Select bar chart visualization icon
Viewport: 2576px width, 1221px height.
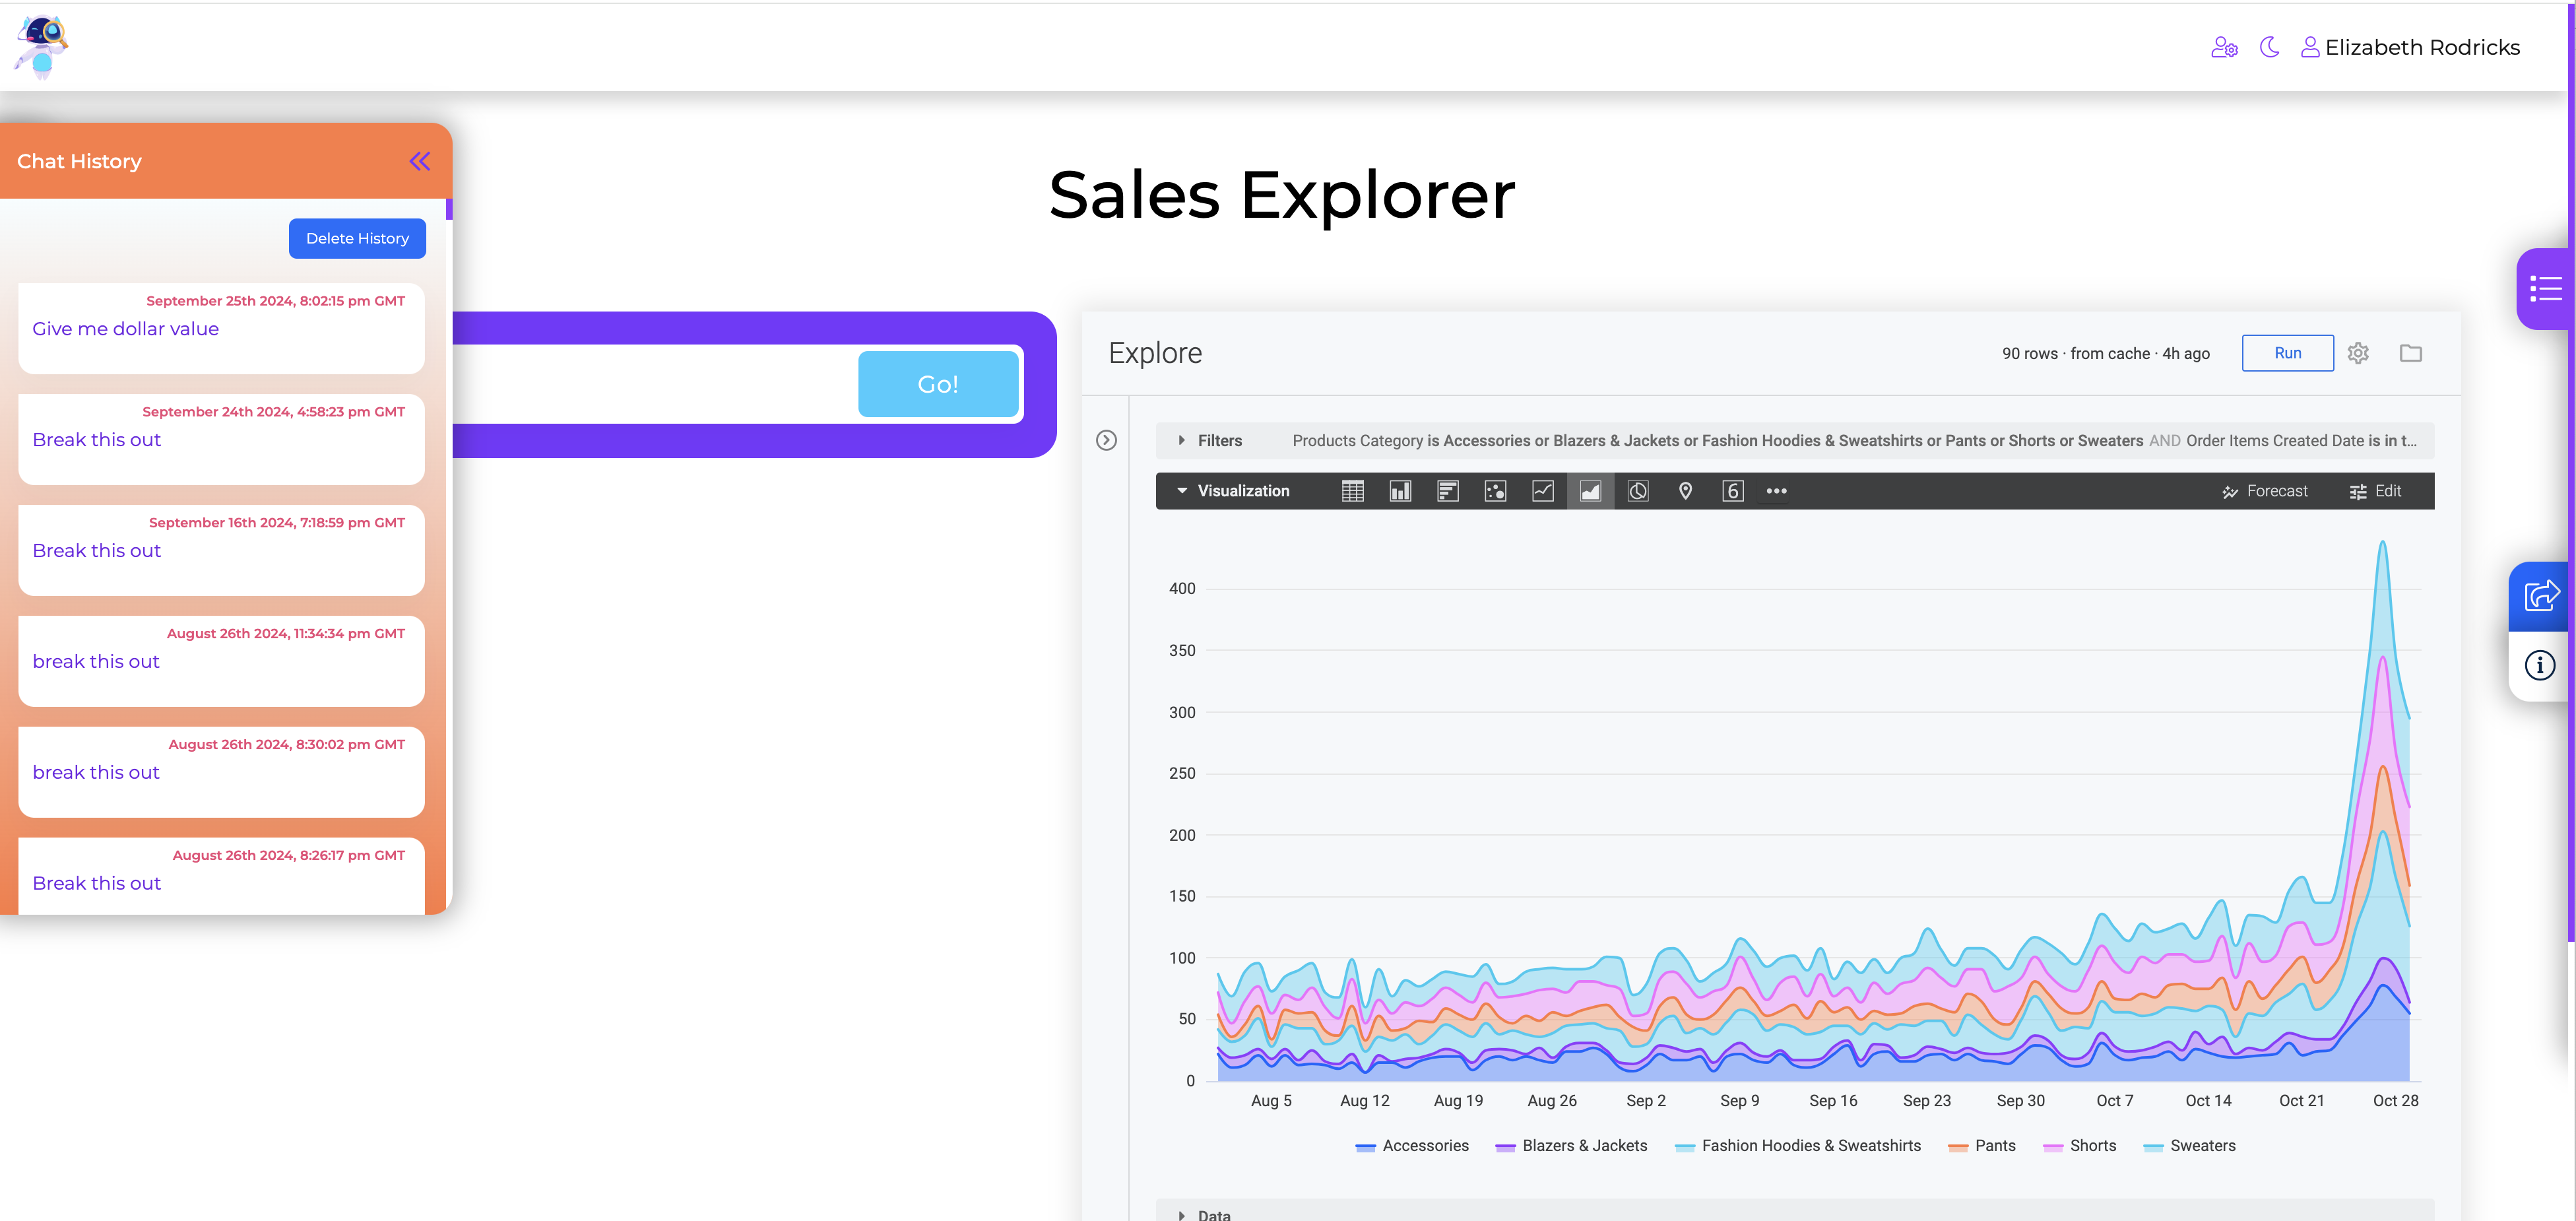pos(1448,491)
